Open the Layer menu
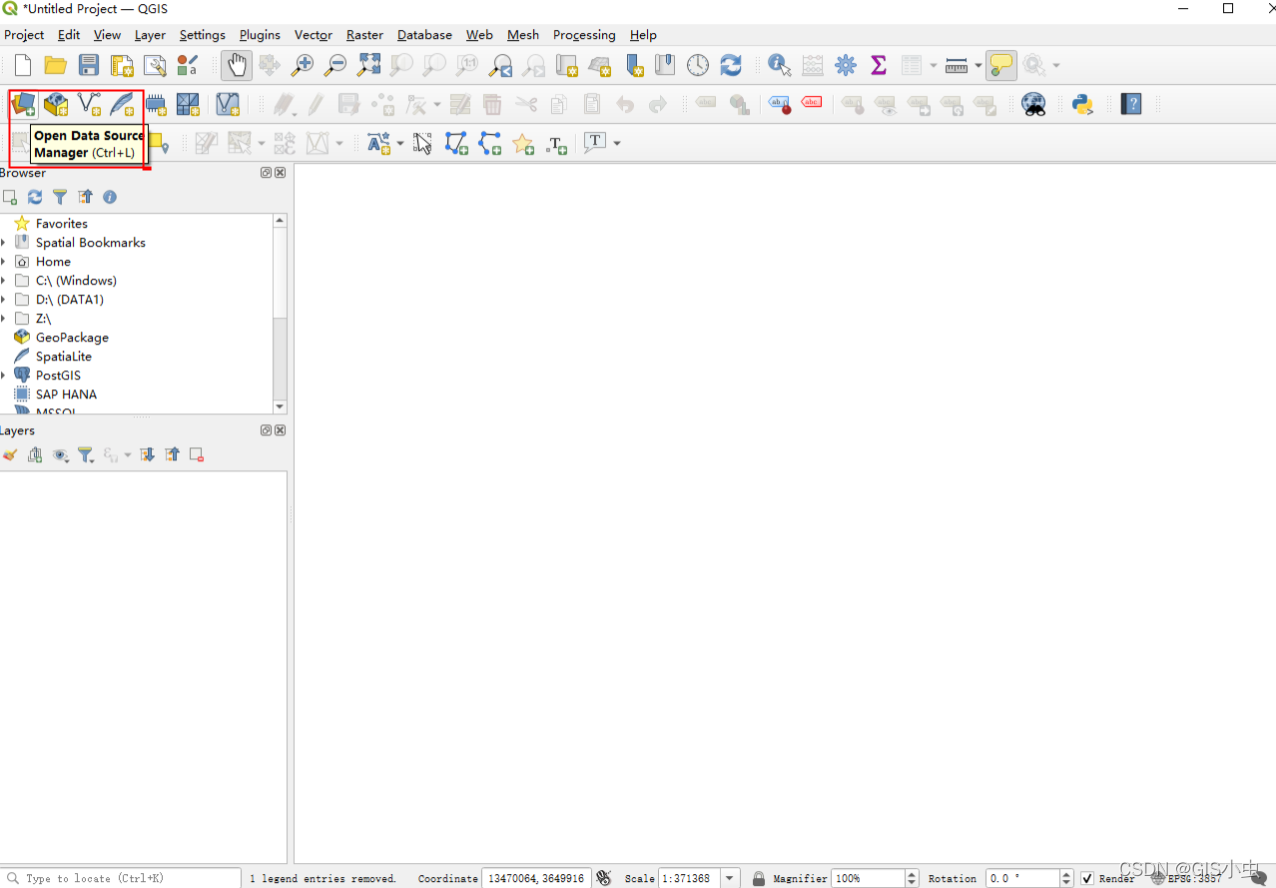 [150, 35]
